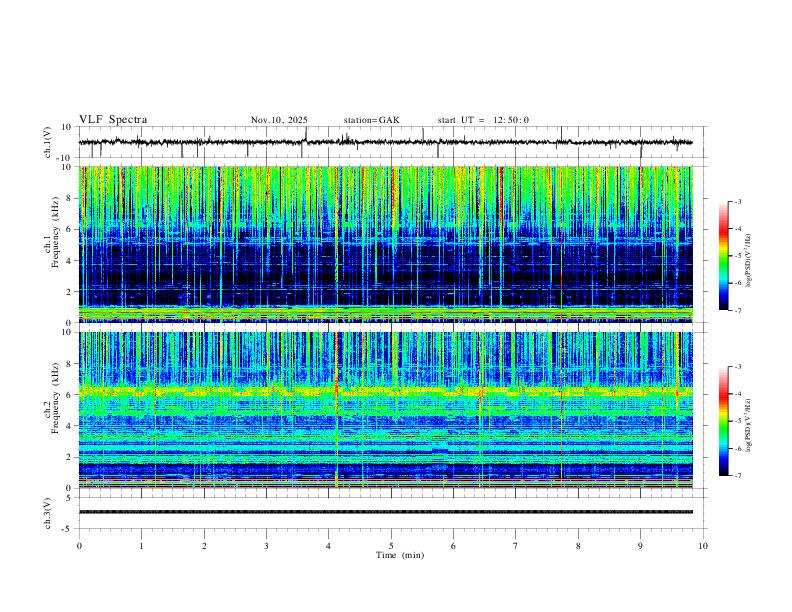The height and width of the screenshot is (612, 792).
Task: Click the ch.1 waveform trace panel
Action: click(392, 142)
